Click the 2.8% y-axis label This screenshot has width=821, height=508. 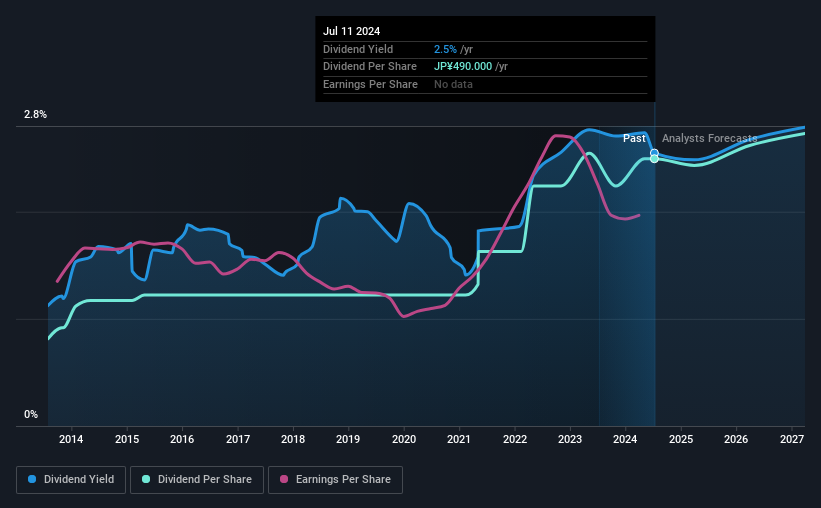pyautogui.click(x=36, y=115)
